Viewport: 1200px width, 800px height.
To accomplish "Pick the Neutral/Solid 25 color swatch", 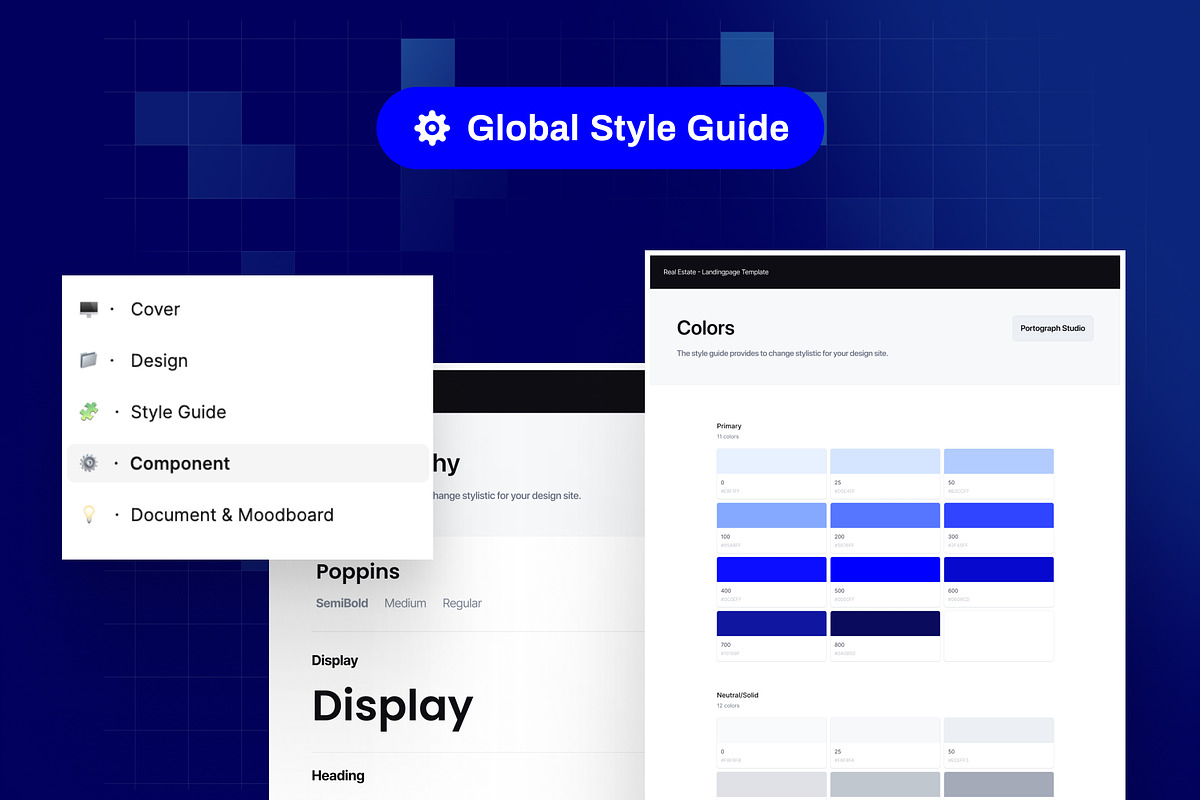I will pyautogui.click(x=885, y=730).
